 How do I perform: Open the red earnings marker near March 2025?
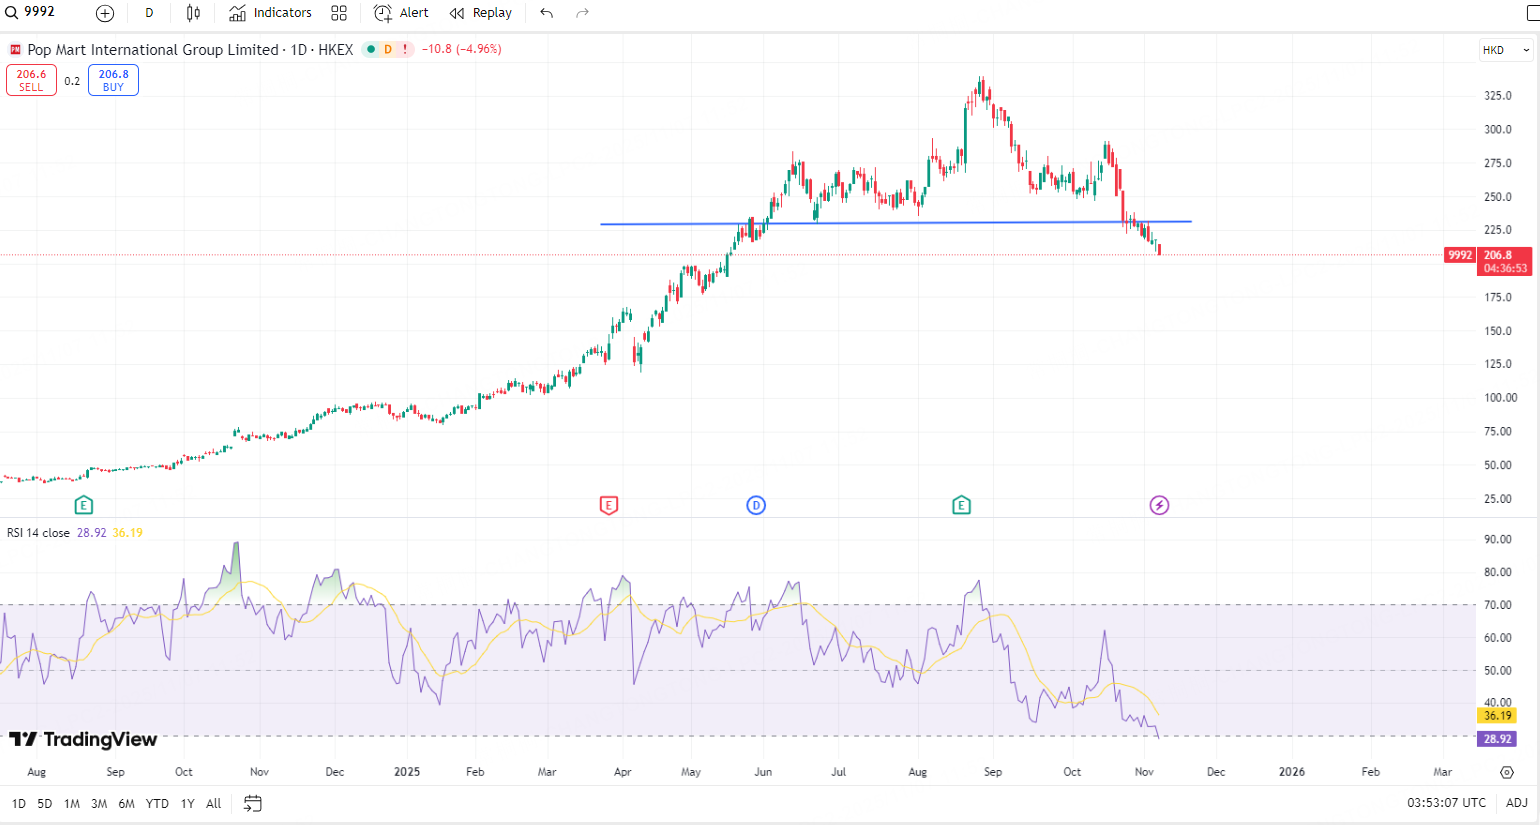pos(608,505)
